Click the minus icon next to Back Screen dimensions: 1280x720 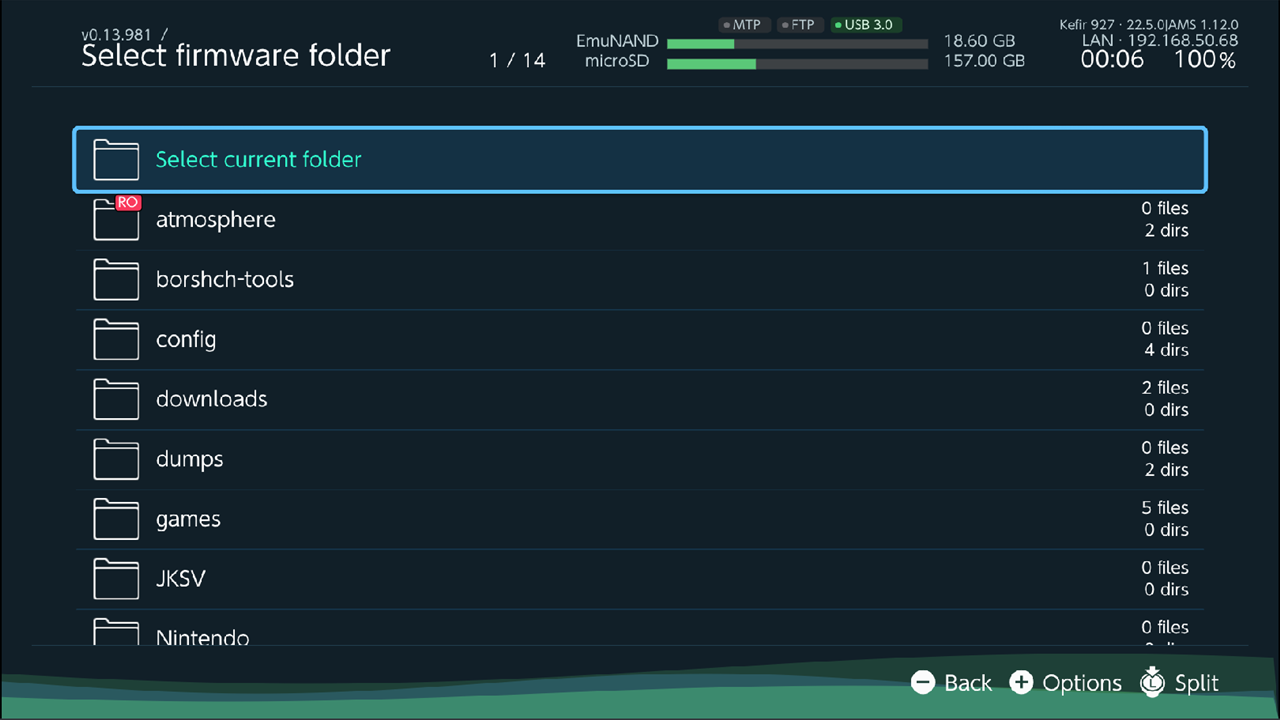[923, 683]
